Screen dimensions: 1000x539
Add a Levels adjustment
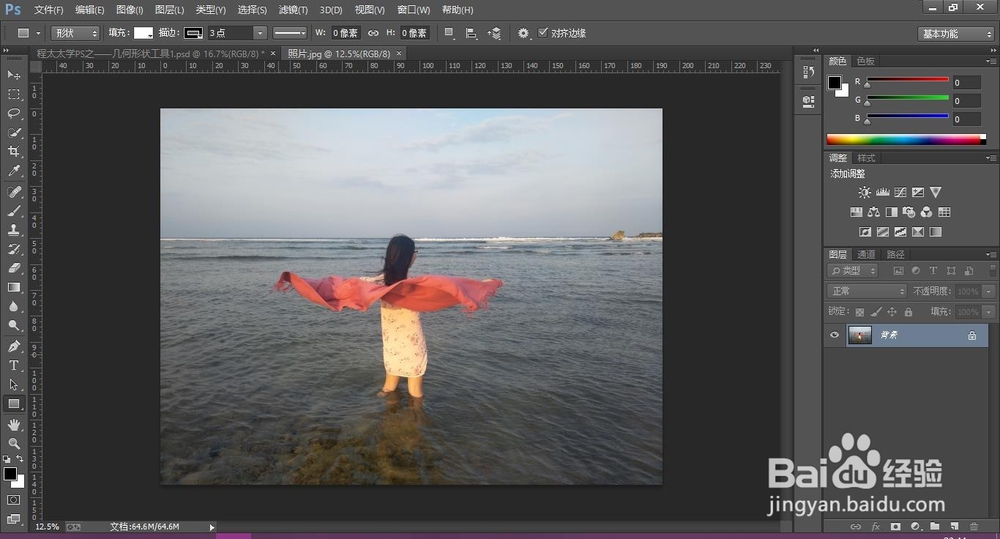[x=883, y=192]
